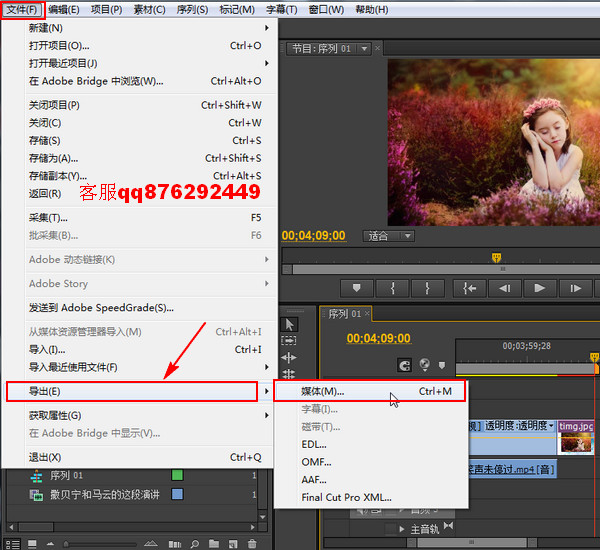Open the 窗口(W) menu in menu bar
The width and height of the screenshot is (600, 550).
(x=325, y=9)
